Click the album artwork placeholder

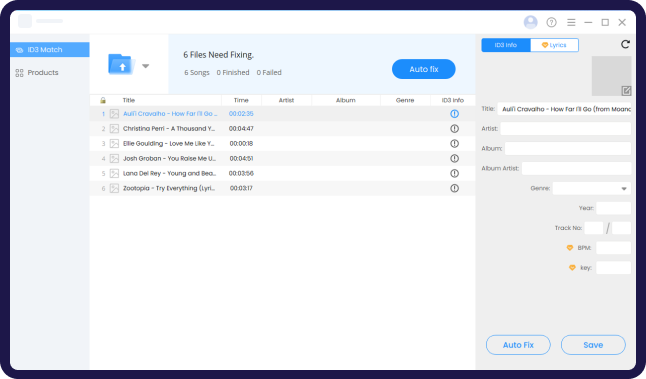611,76
